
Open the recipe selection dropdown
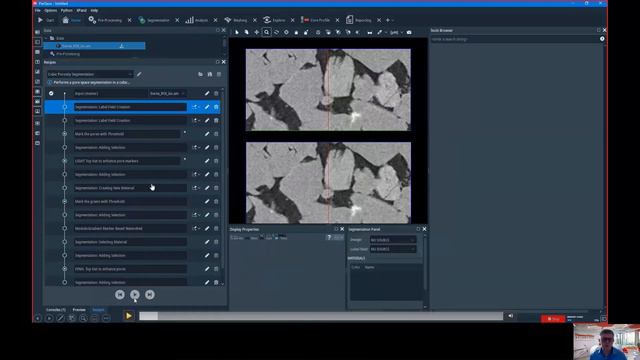pyautogui.click(x=90, y=74)
